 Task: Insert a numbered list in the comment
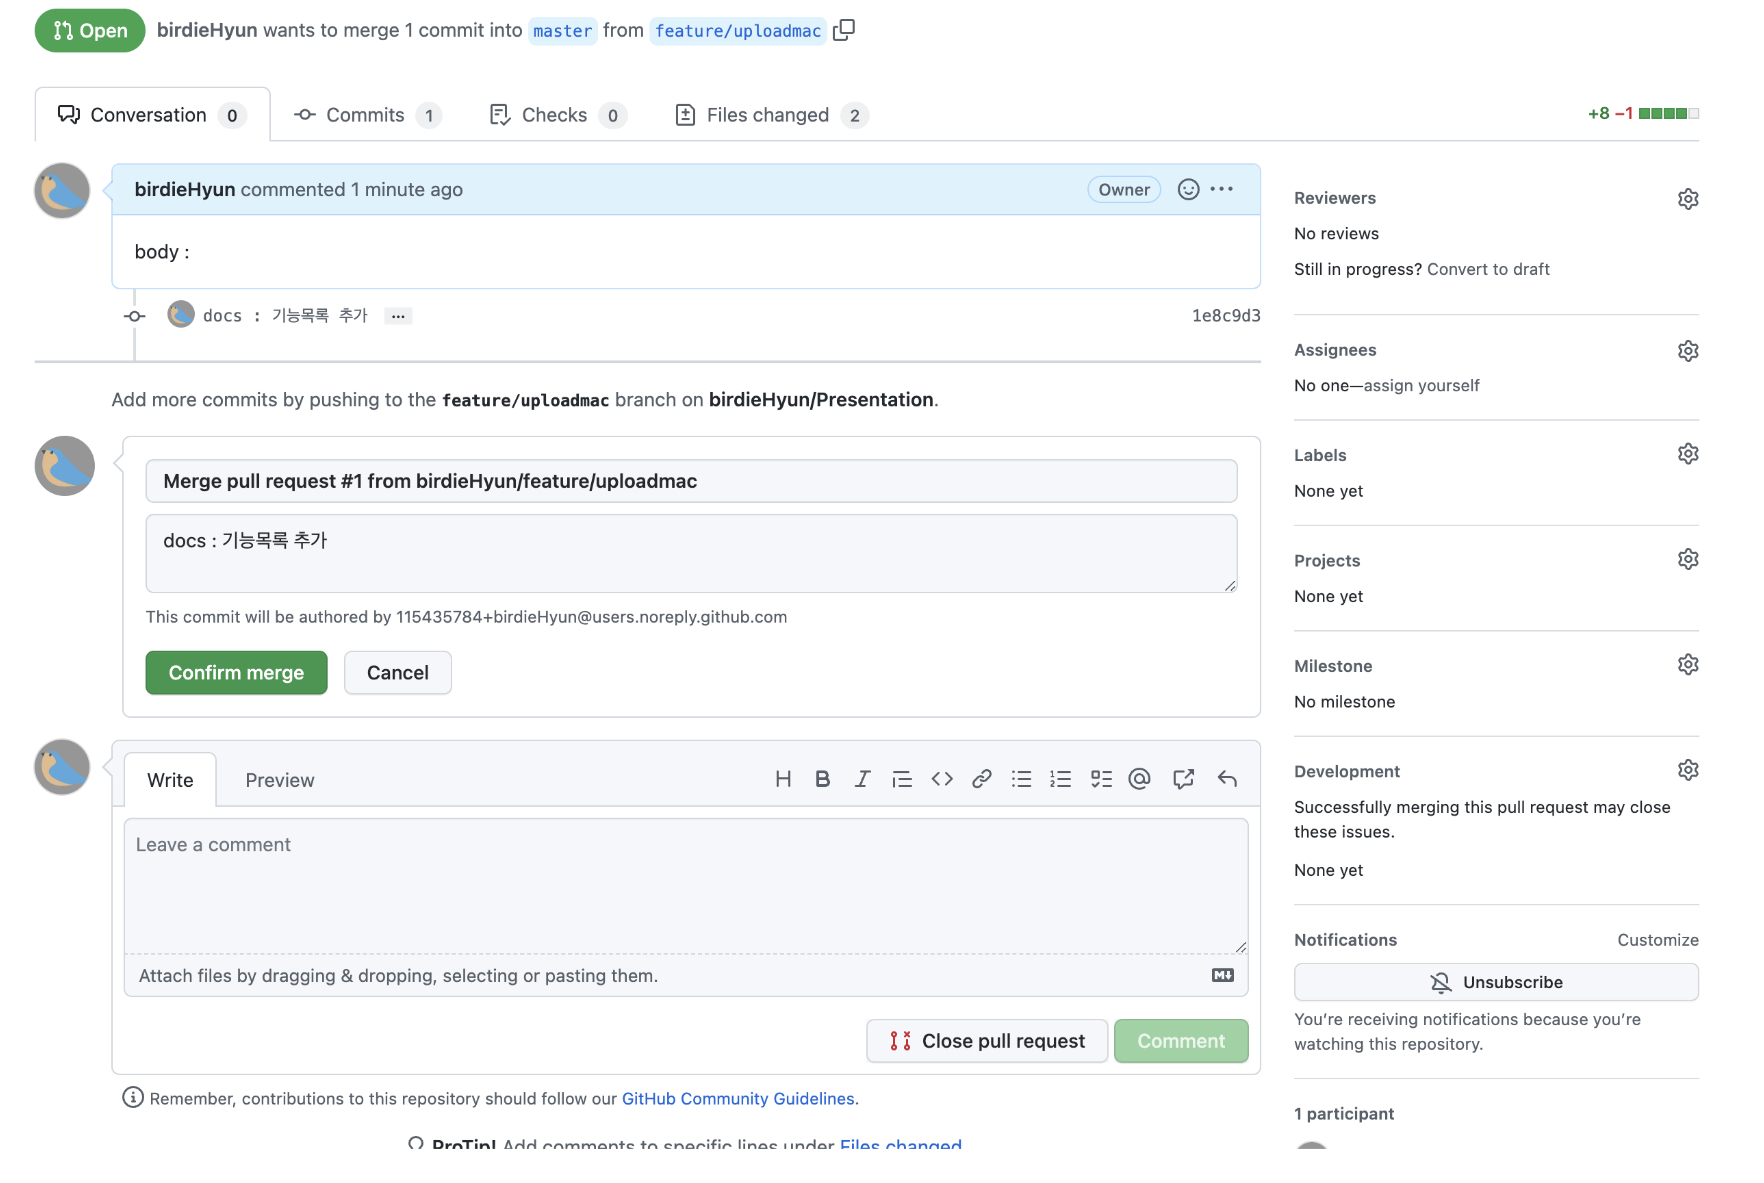(x=1060, y=778)
